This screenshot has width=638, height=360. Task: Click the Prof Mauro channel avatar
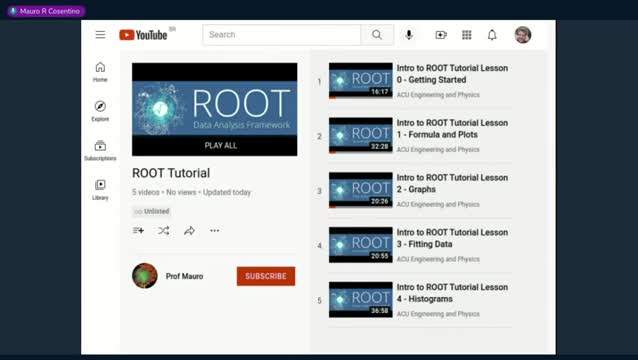[145, 276]
